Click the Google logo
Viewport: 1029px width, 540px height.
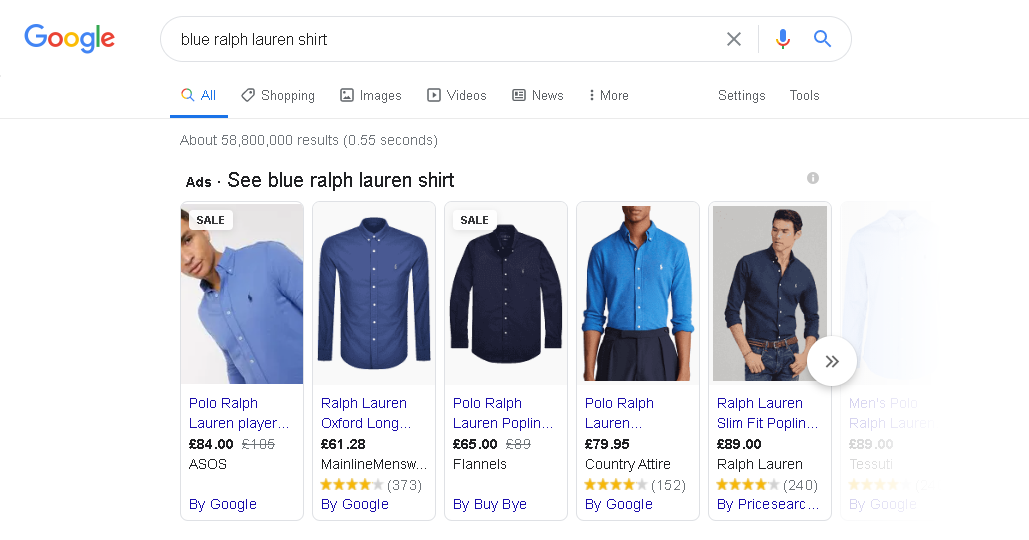pyautogui.click(x=70, y=38)
